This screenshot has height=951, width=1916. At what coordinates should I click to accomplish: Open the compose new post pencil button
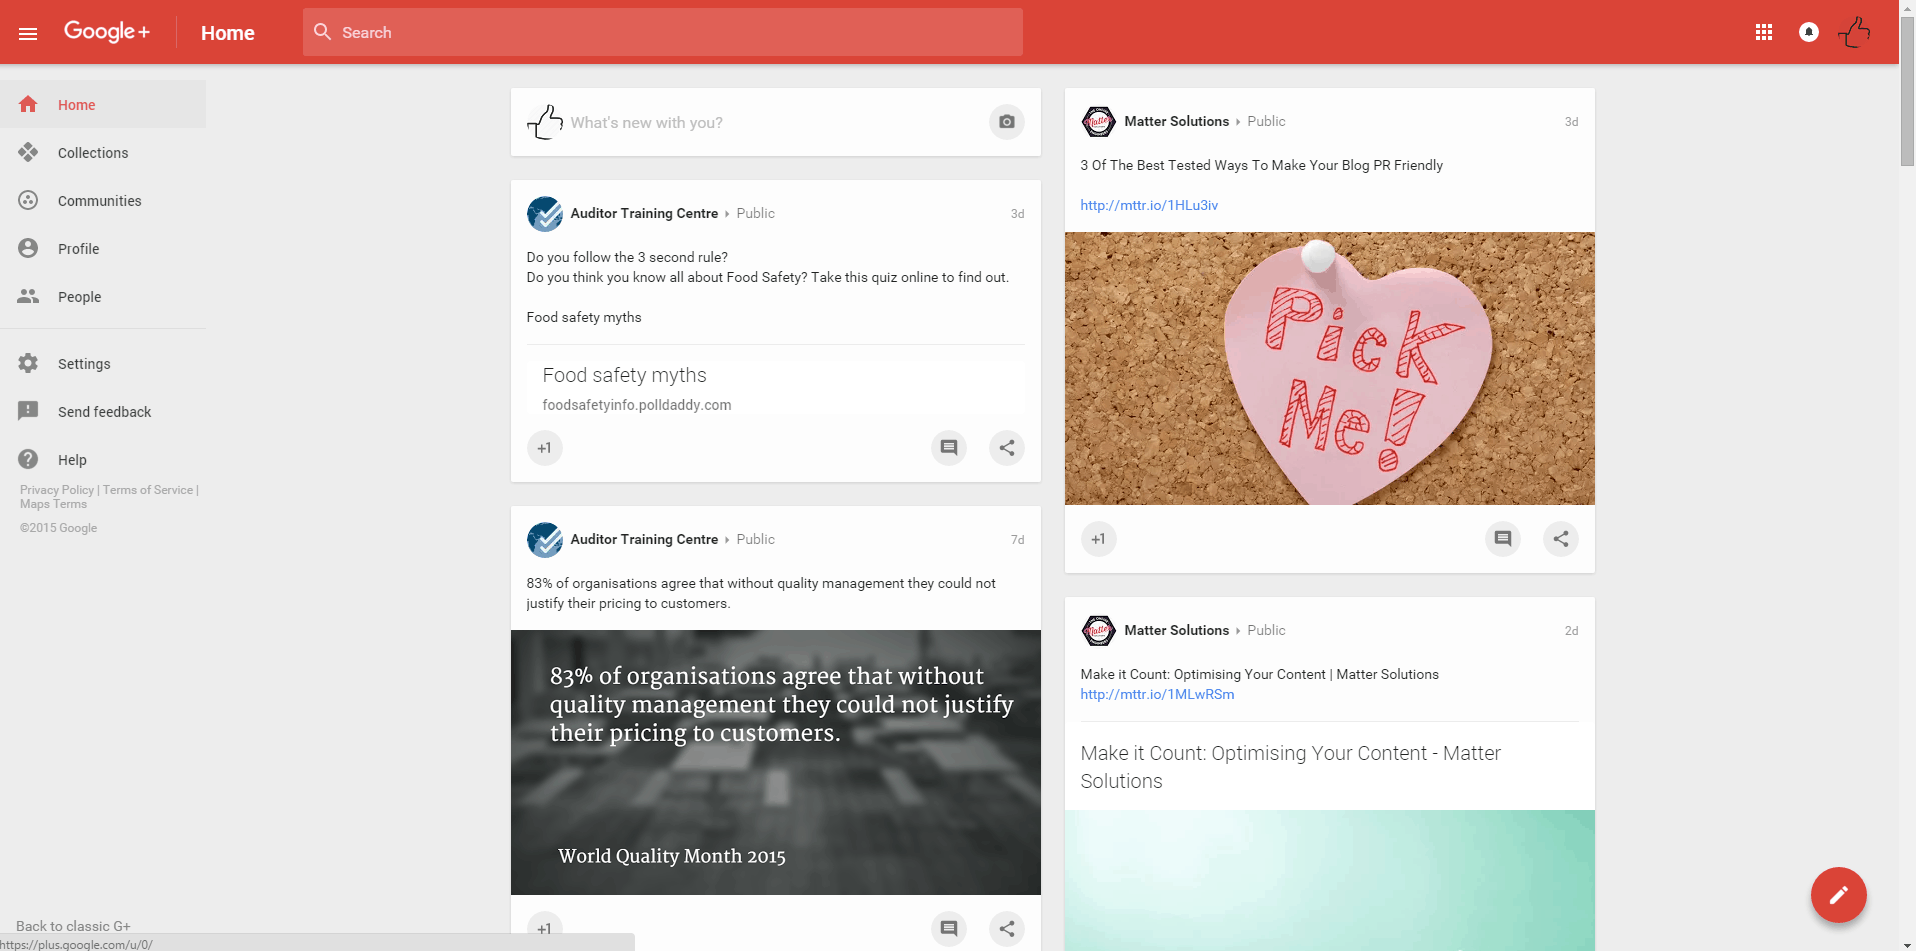(x=1838, y=895)
